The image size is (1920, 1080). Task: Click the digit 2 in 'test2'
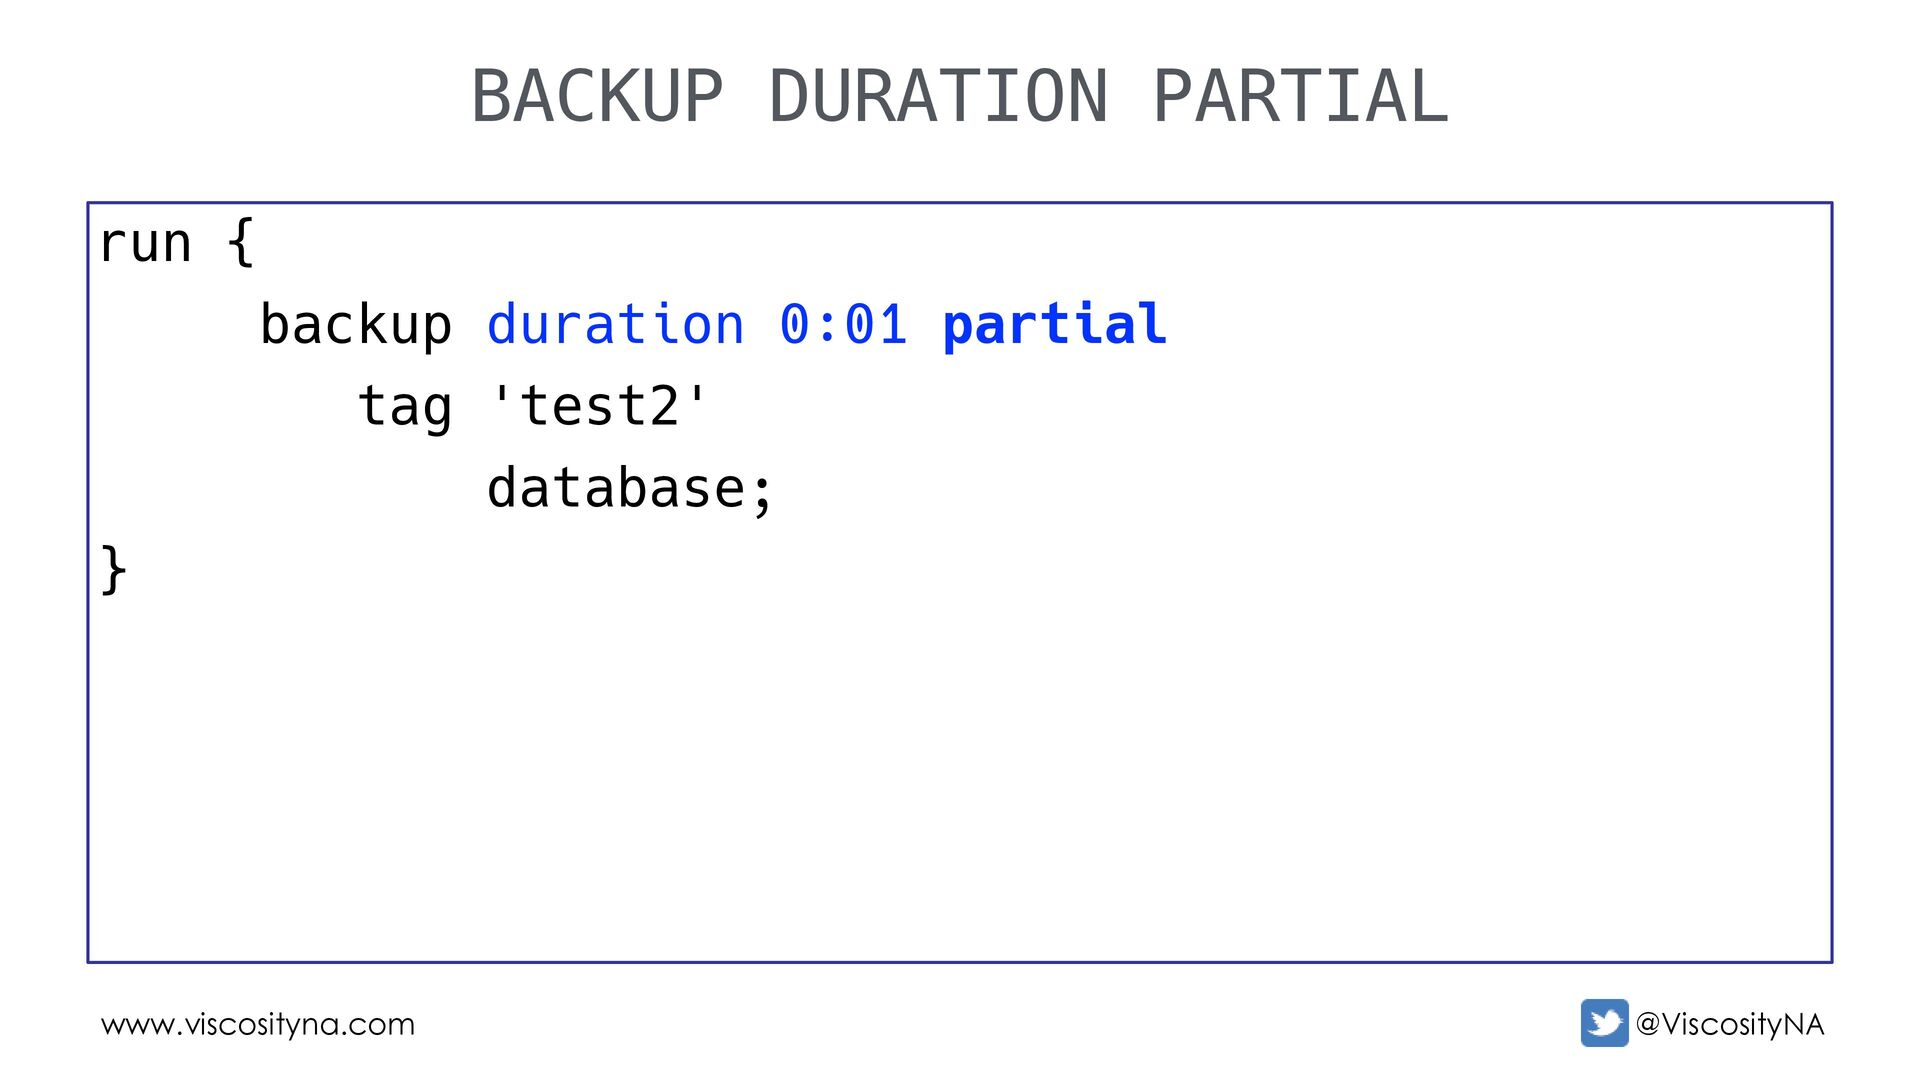pyautogui.click(x=665, y=407)
